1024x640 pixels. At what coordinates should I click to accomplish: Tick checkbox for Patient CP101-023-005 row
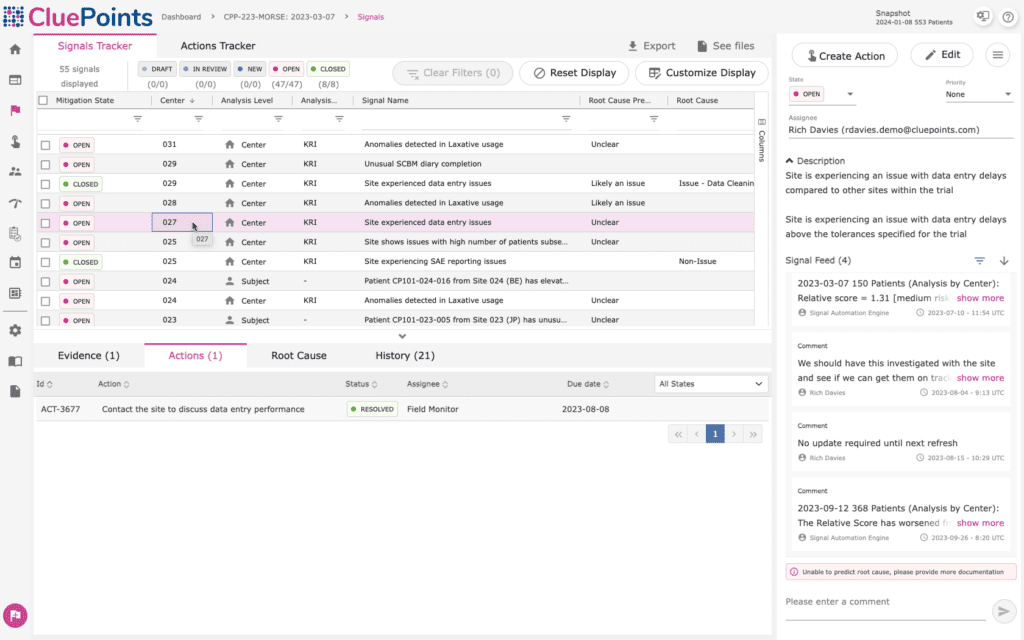[45, 321]
